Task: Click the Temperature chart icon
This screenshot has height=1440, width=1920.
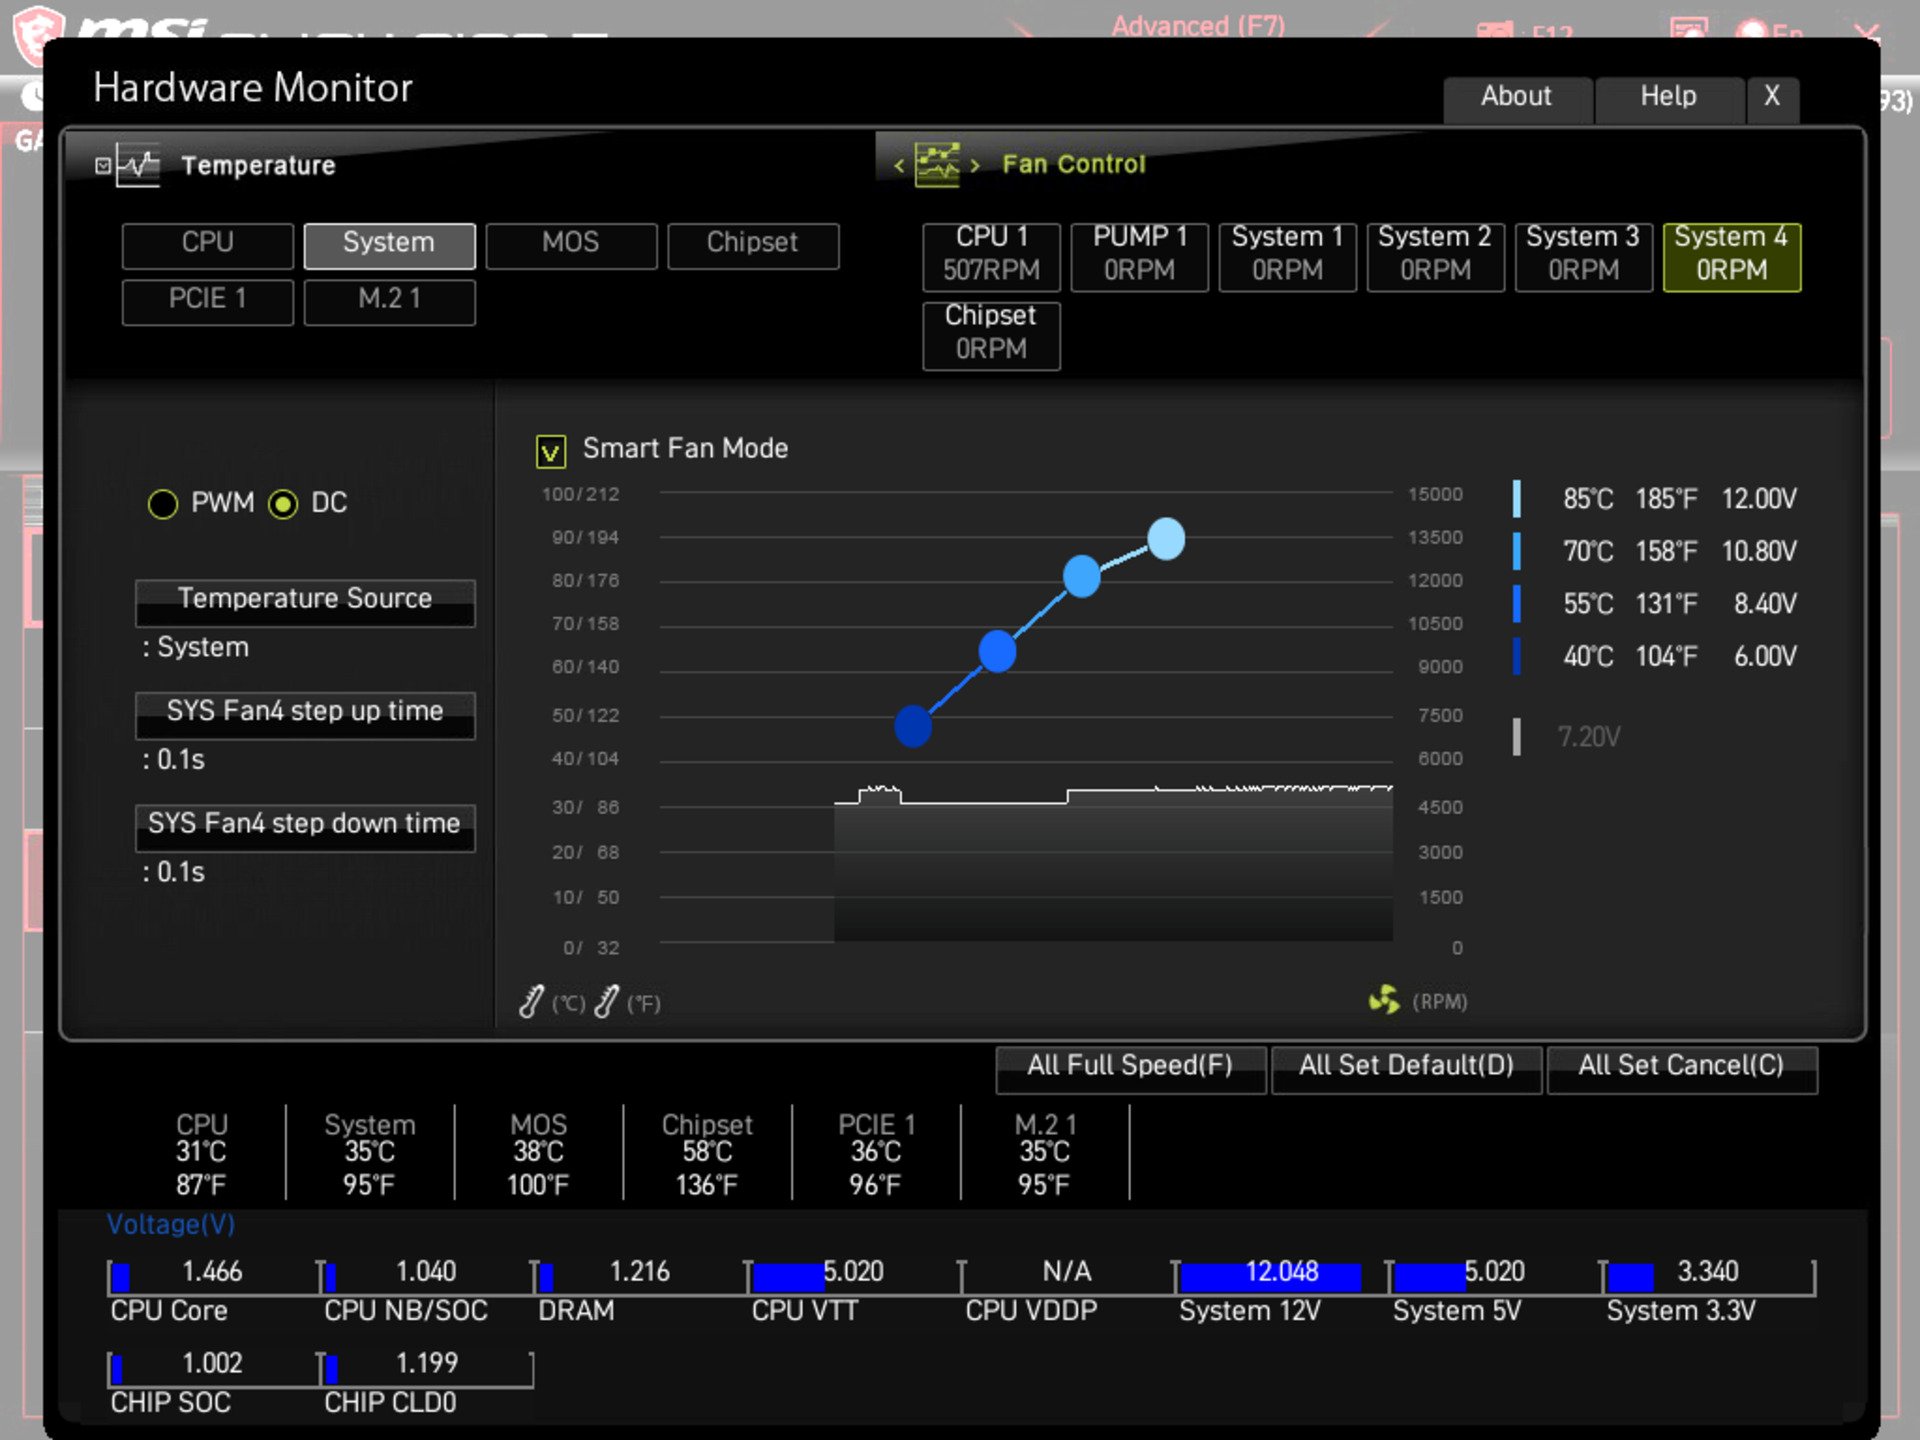Action: (x=138, y=165)
